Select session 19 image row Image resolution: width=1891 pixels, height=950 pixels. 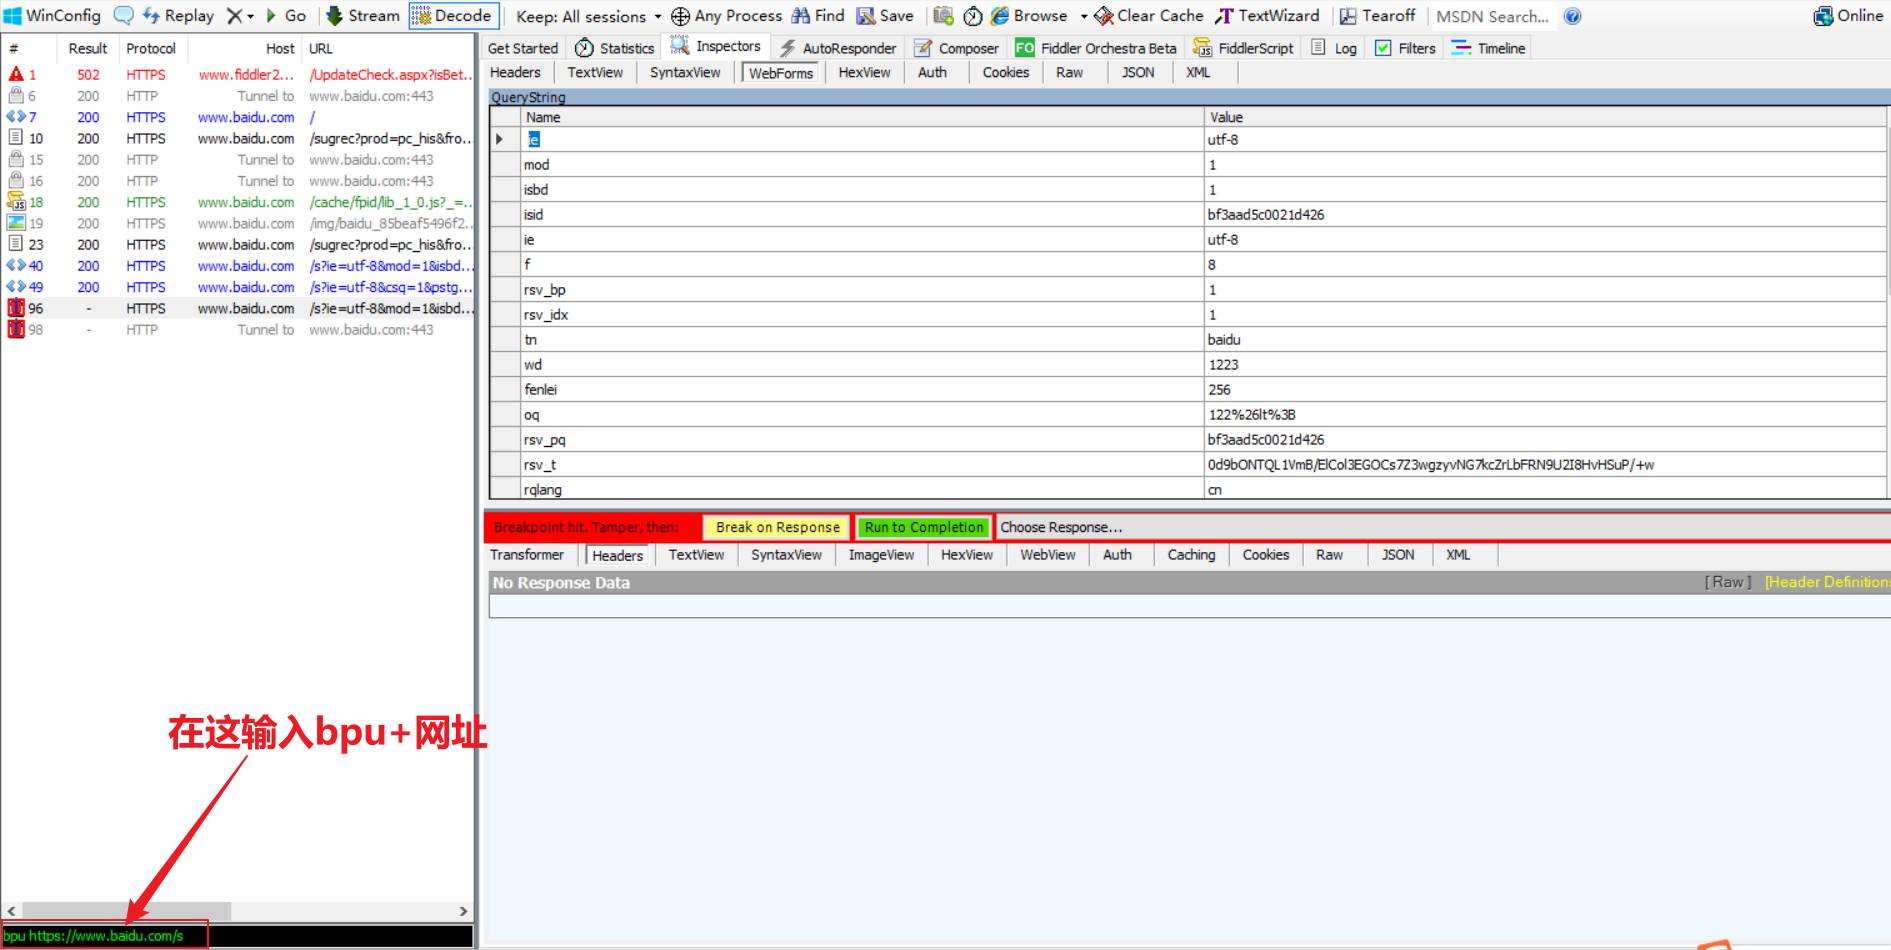[238, 223]
